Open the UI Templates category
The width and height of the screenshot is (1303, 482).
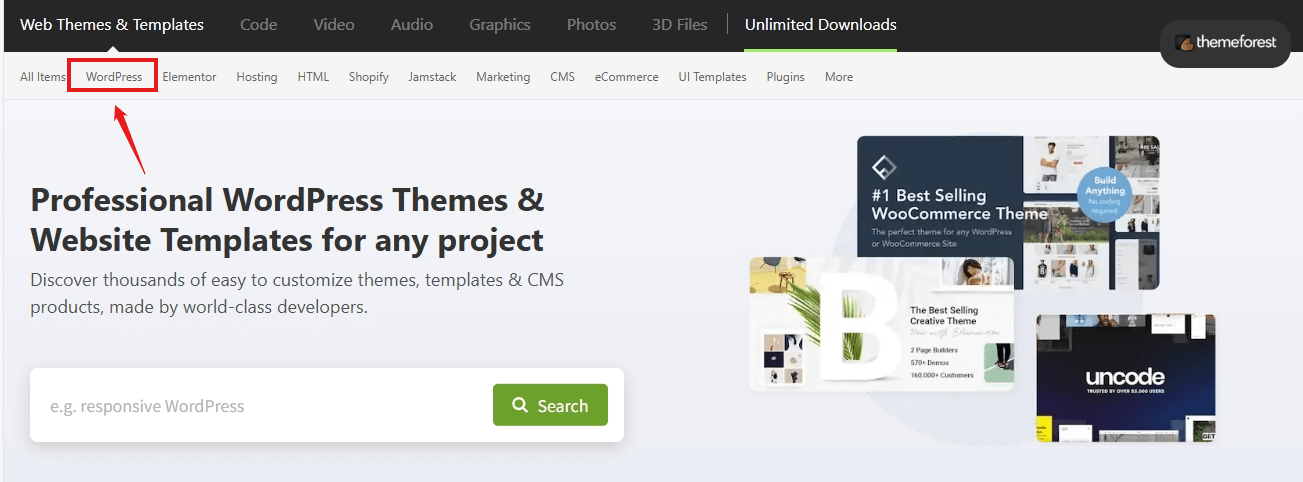coord(712,77)
